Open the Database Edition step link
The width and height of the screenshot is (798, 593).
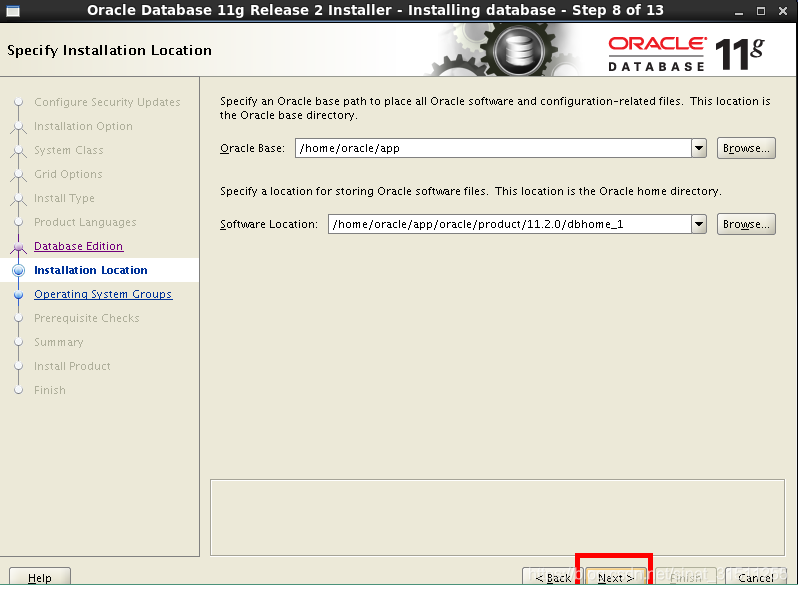click(78, 246)
